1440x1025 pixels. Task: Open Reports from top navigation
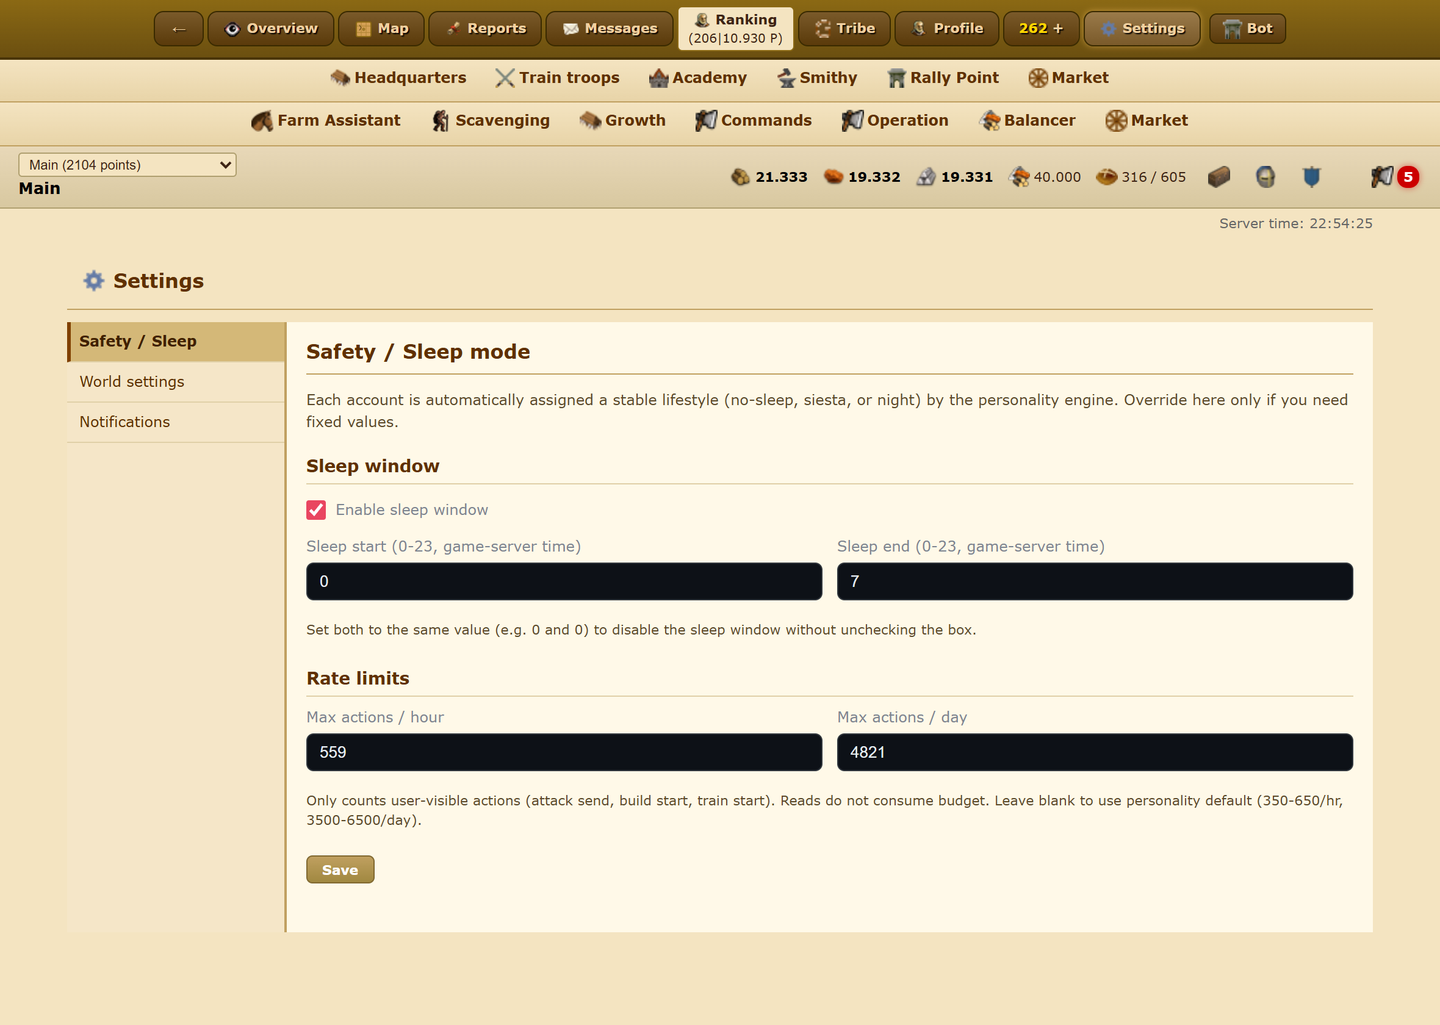485,29
